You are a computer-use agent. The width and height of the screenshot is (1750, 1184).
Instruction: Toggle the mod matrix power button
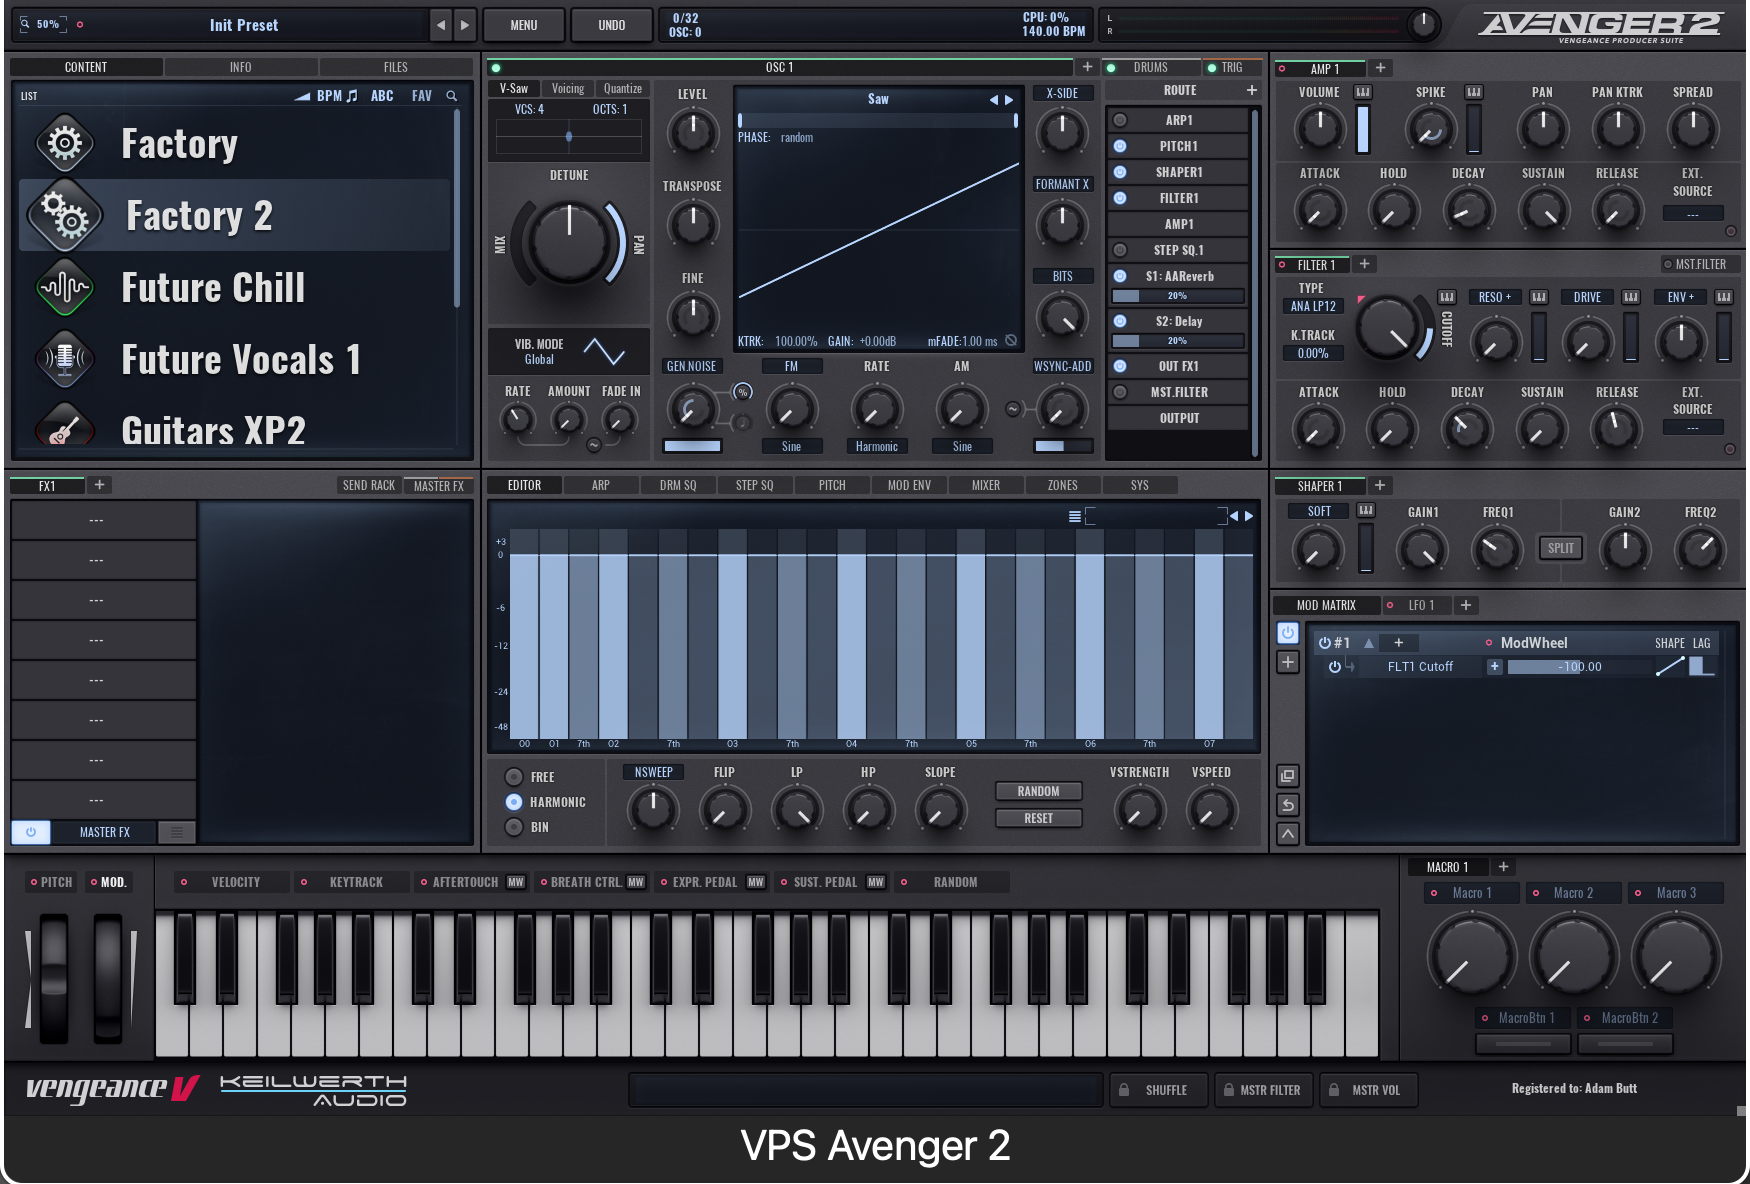pos(1288,633)
